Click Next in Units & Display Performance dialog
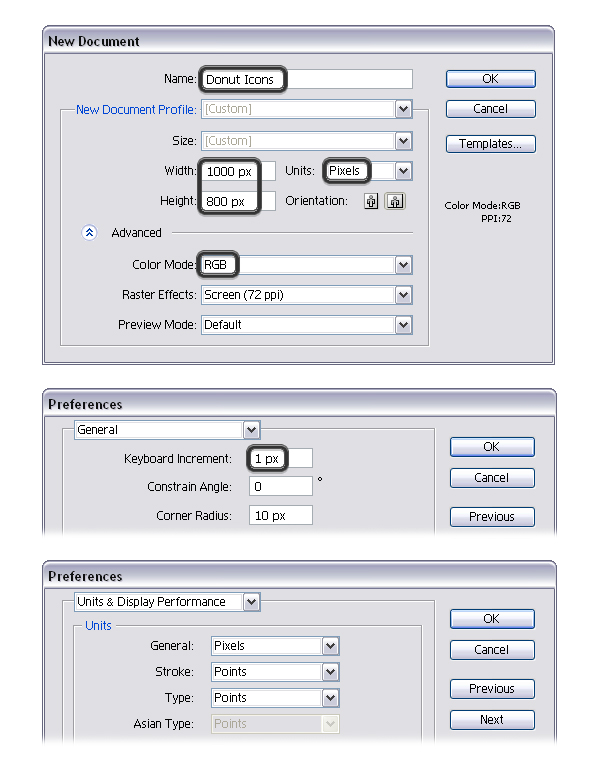 tap(492, 720)
